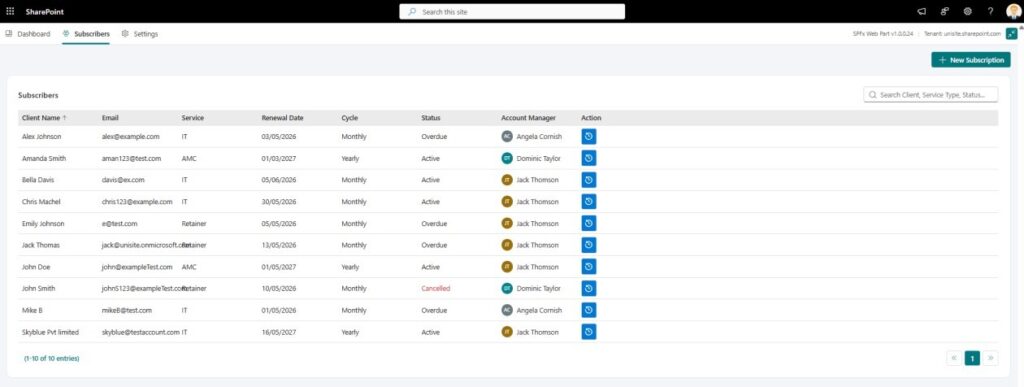Click the 1-10 of 10 entries text
The width and height of the screenshot is (1024, 387).
[52, 358]
